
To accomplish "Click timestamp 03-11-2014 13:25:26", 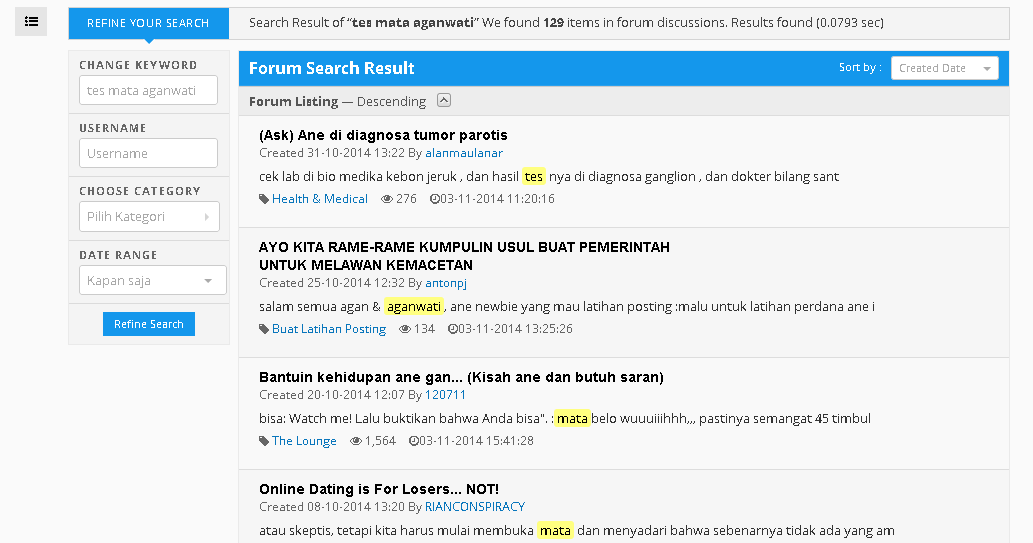I will (515, 329).
